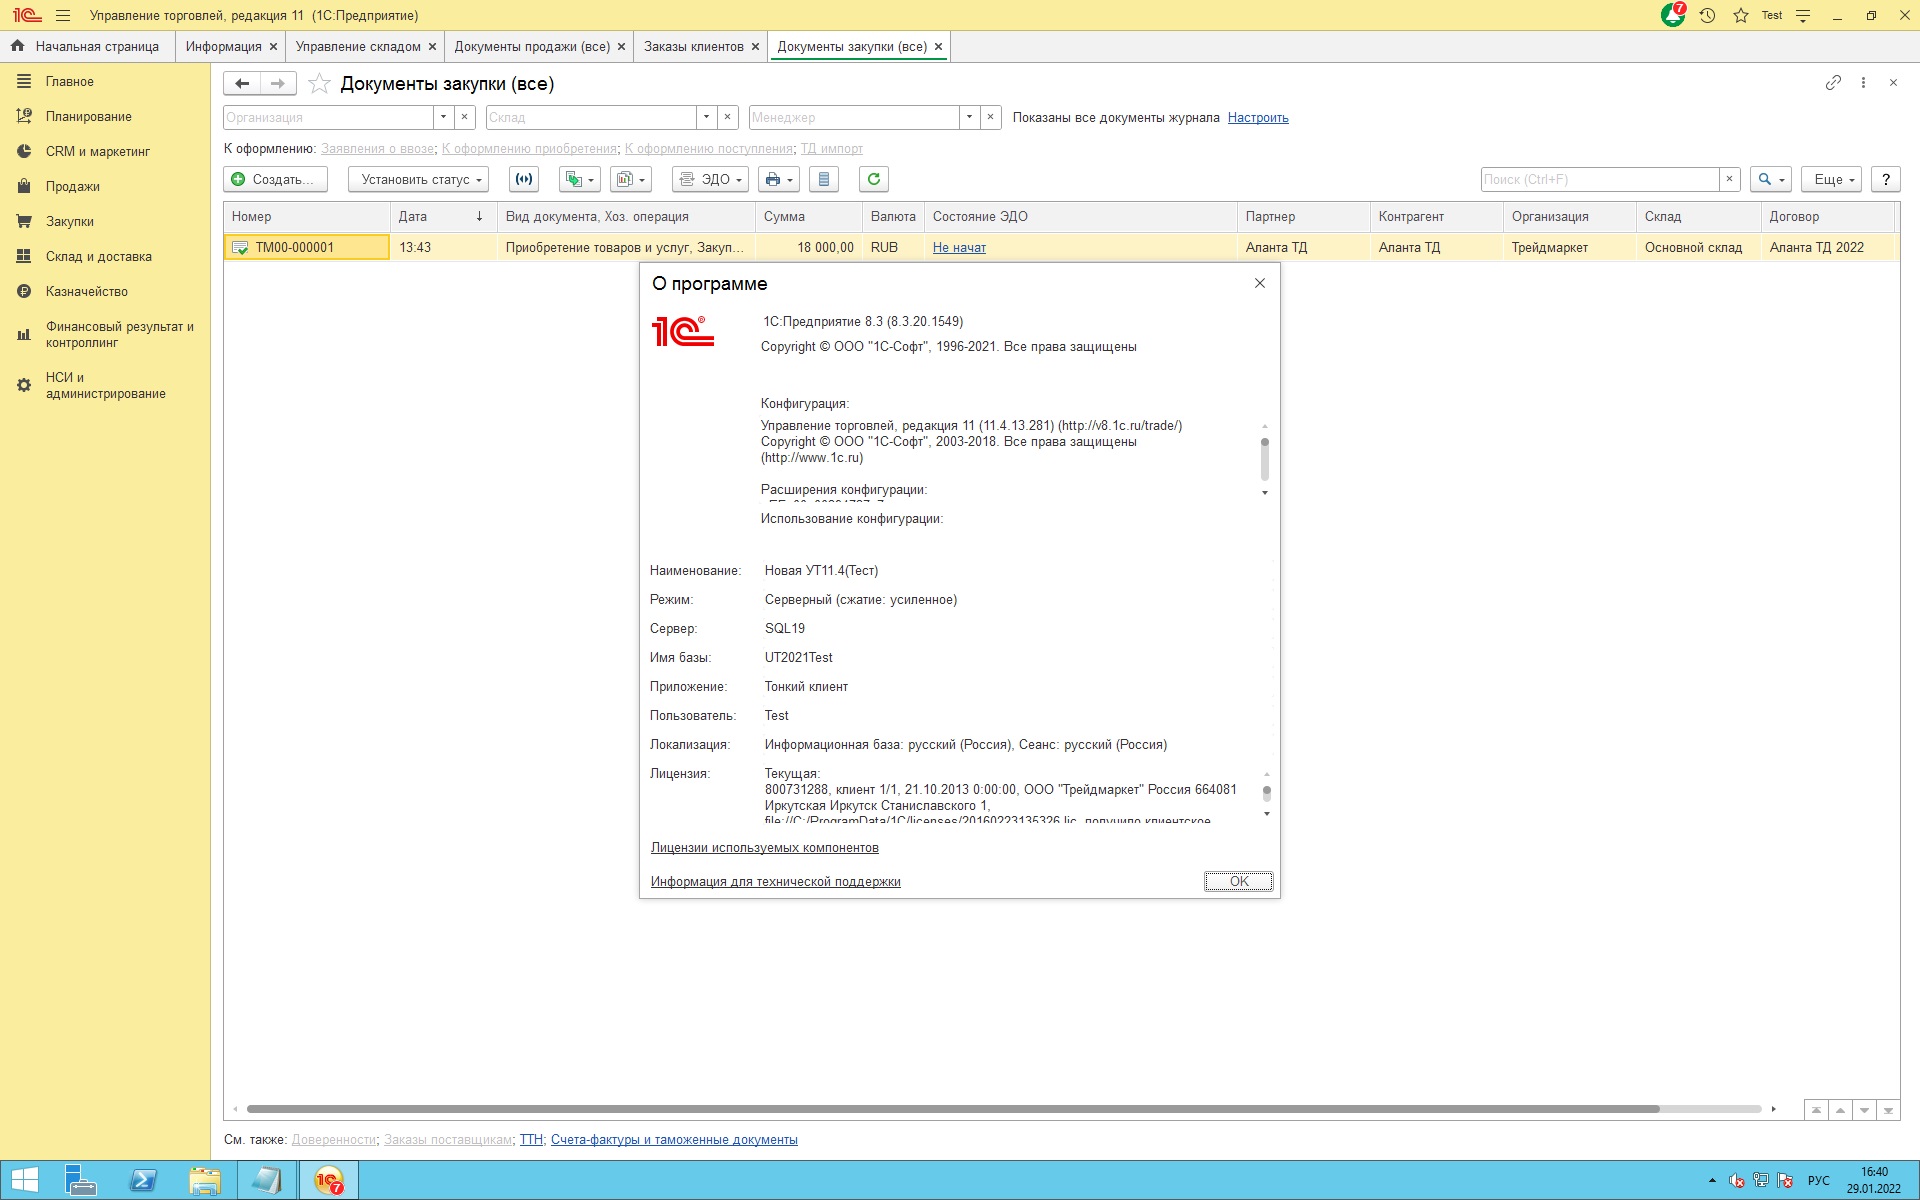This screenshot has width=1920, height=1200.
Task: Clear the Менеджер filter with X
Action: [990, 117]
